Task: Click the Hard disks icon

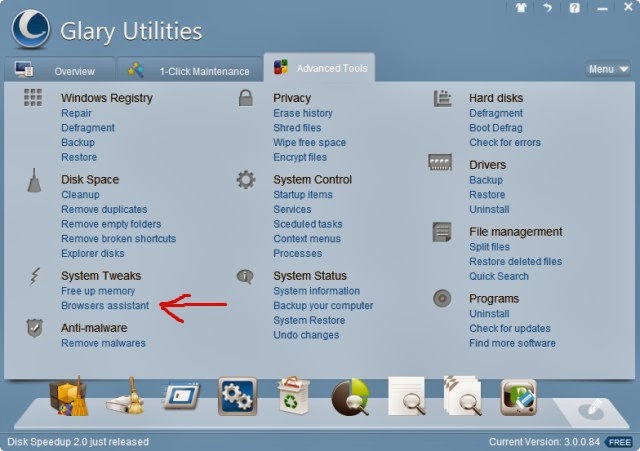Action: 442,98
